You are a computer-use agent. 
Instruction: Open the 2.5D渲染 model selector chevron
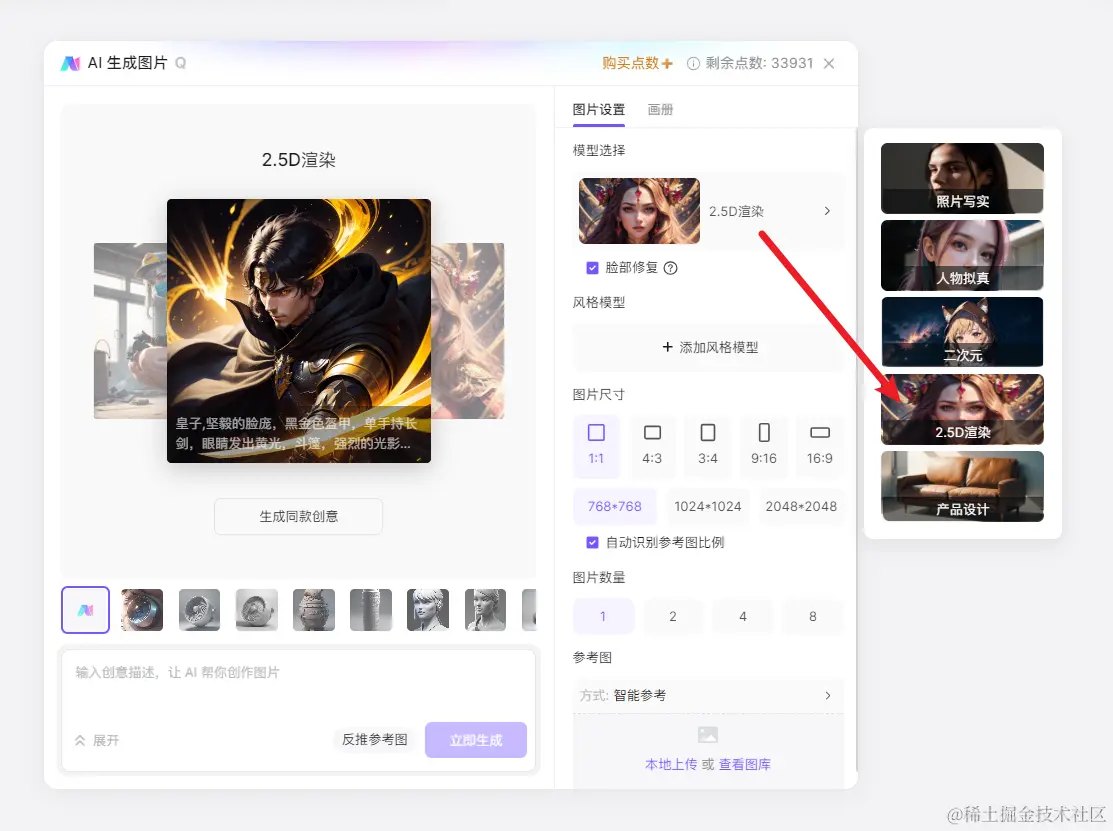click(827, 211)
